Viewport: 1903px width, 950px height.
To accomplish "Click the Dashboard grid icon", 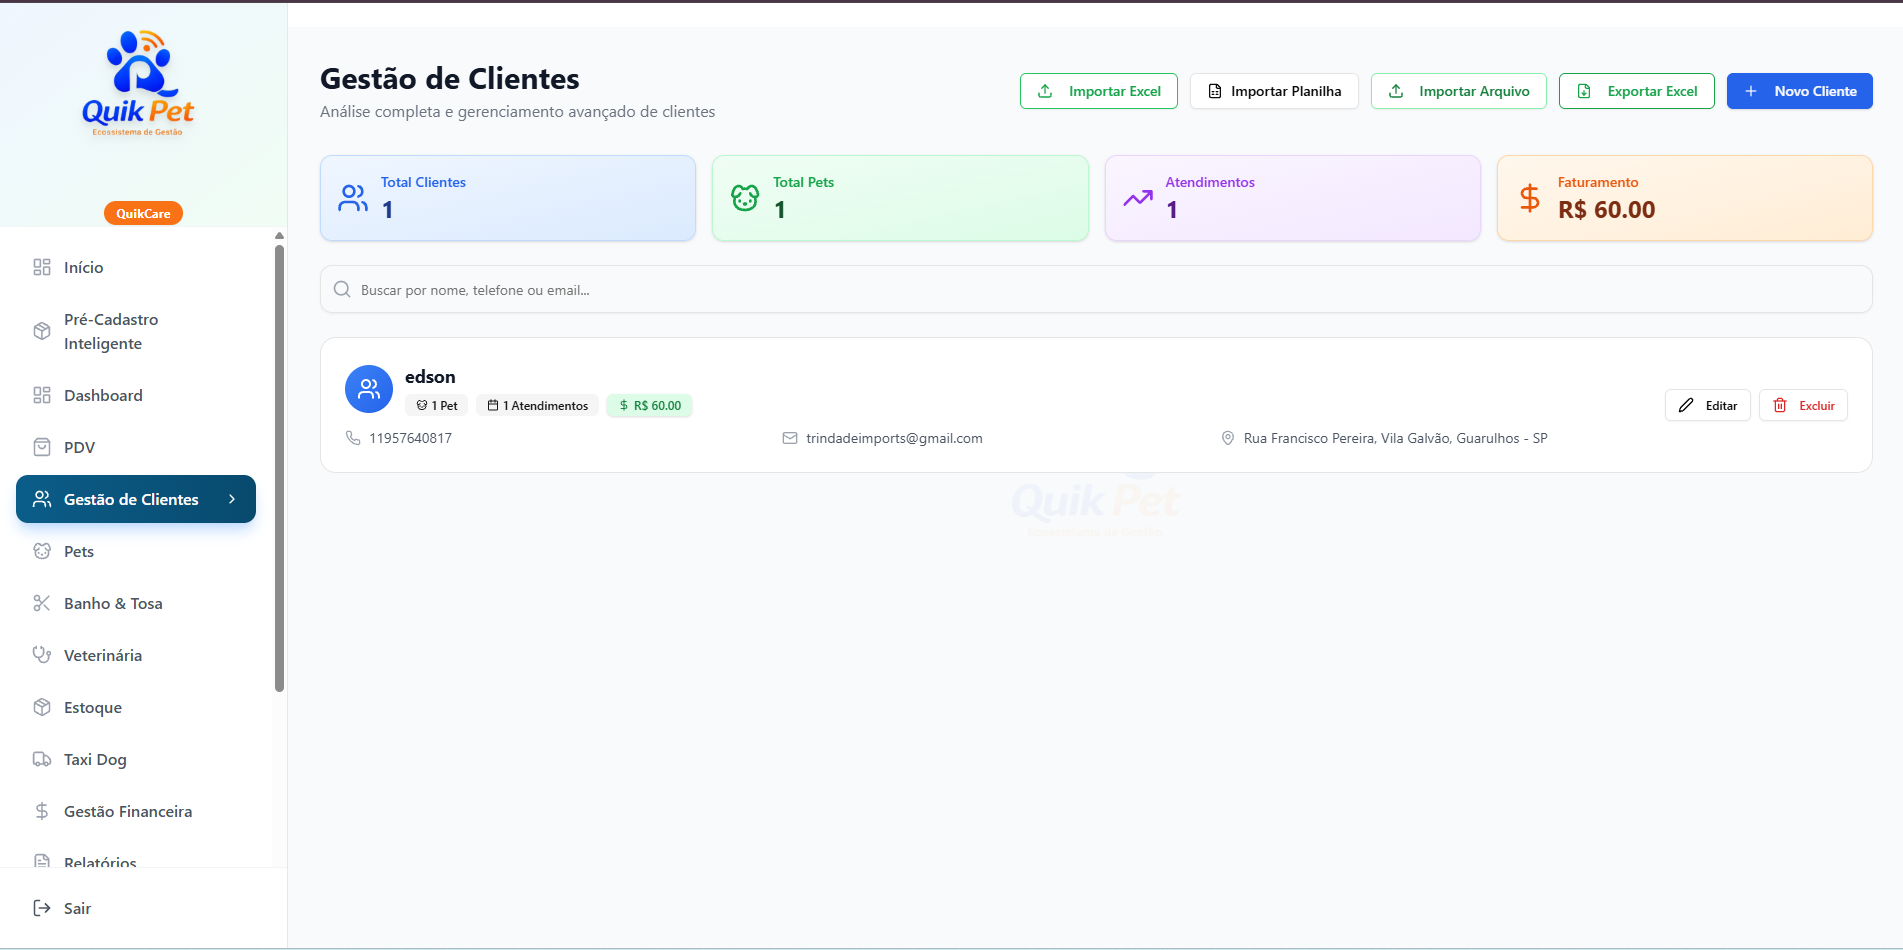I will click(x=42, y=395).
